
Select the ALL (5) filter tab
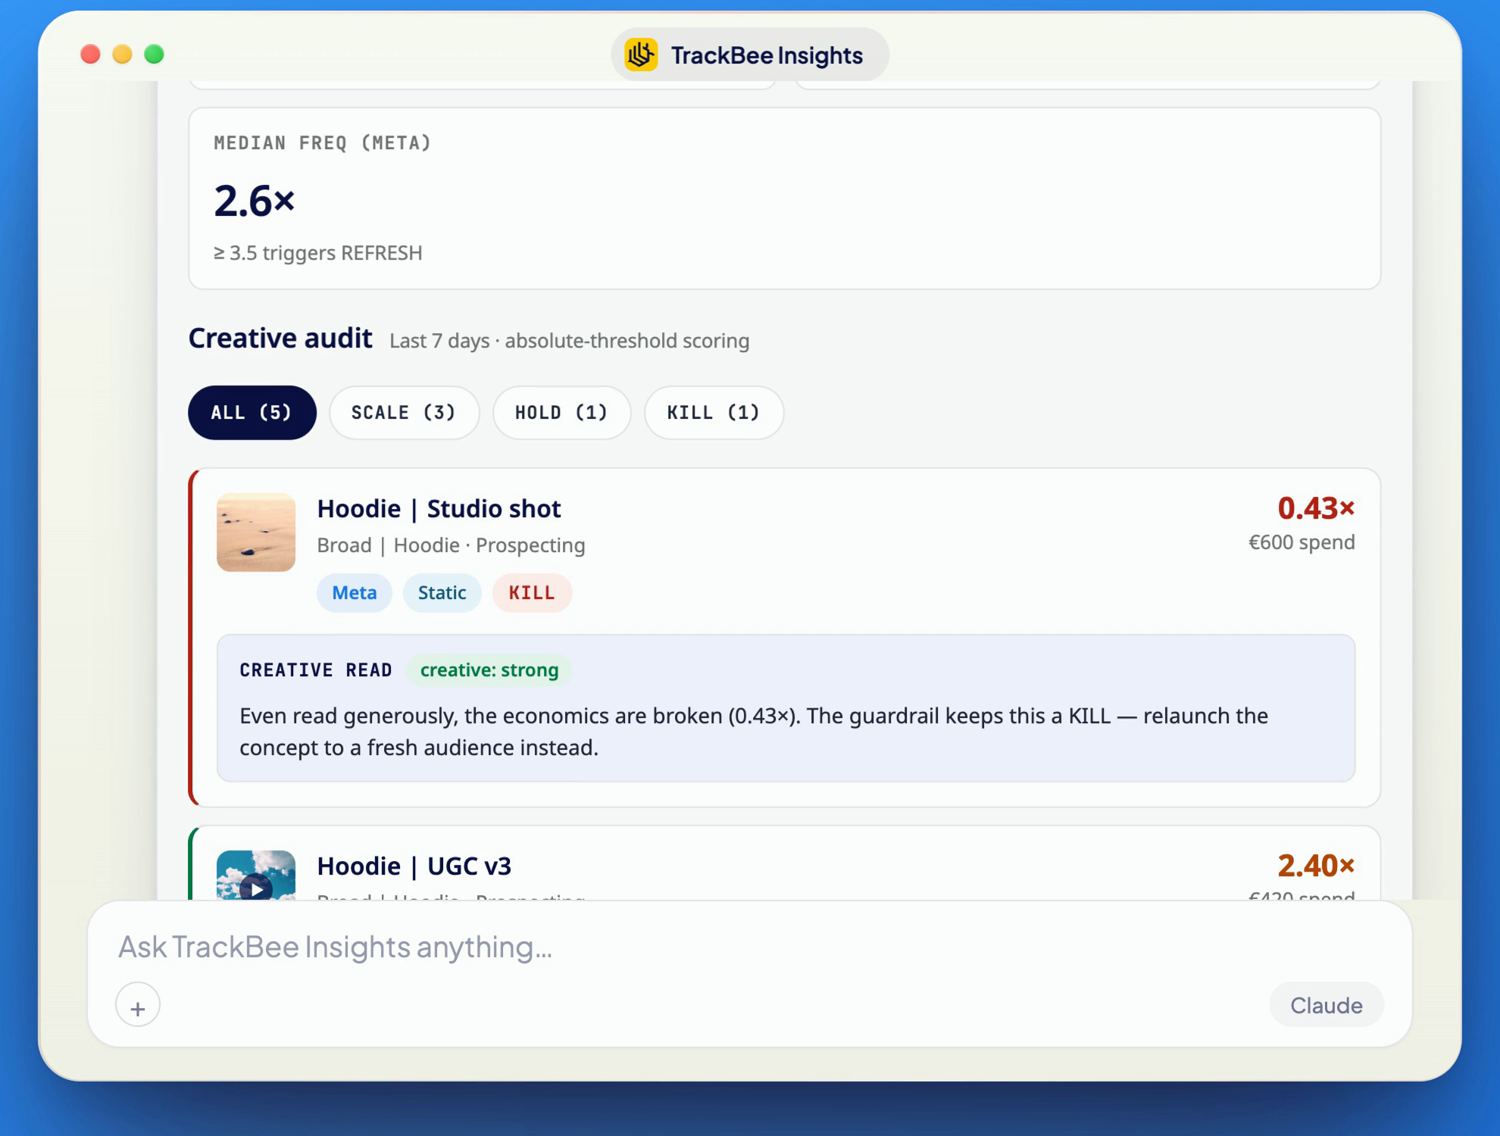coord(252,412)
